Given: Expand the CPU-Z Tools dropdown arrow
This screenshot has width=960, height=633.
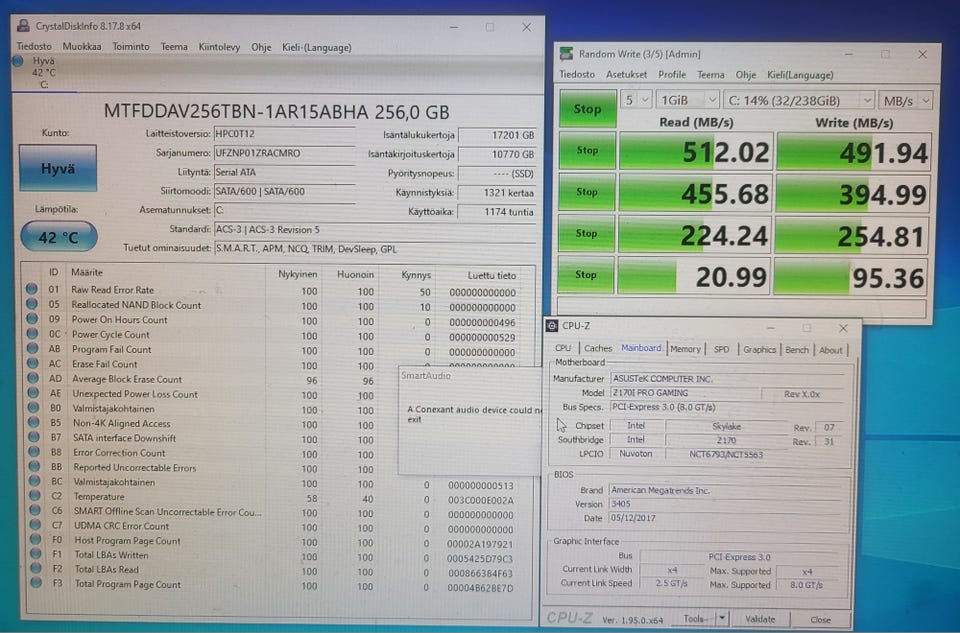Looking at the screenshot, I should pos(723,619).
